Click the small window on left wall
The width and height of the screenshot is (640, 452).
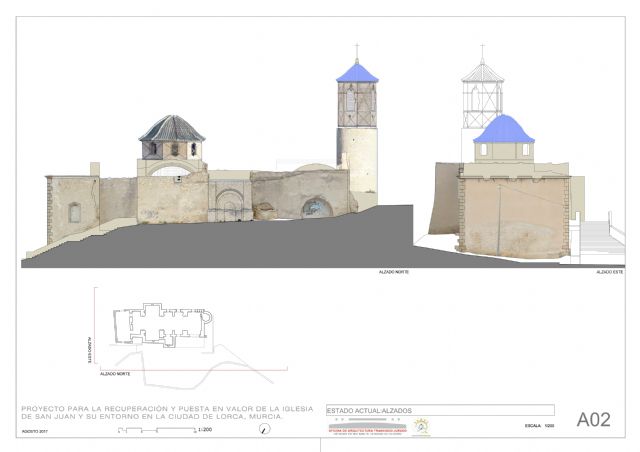coord(74,212)
